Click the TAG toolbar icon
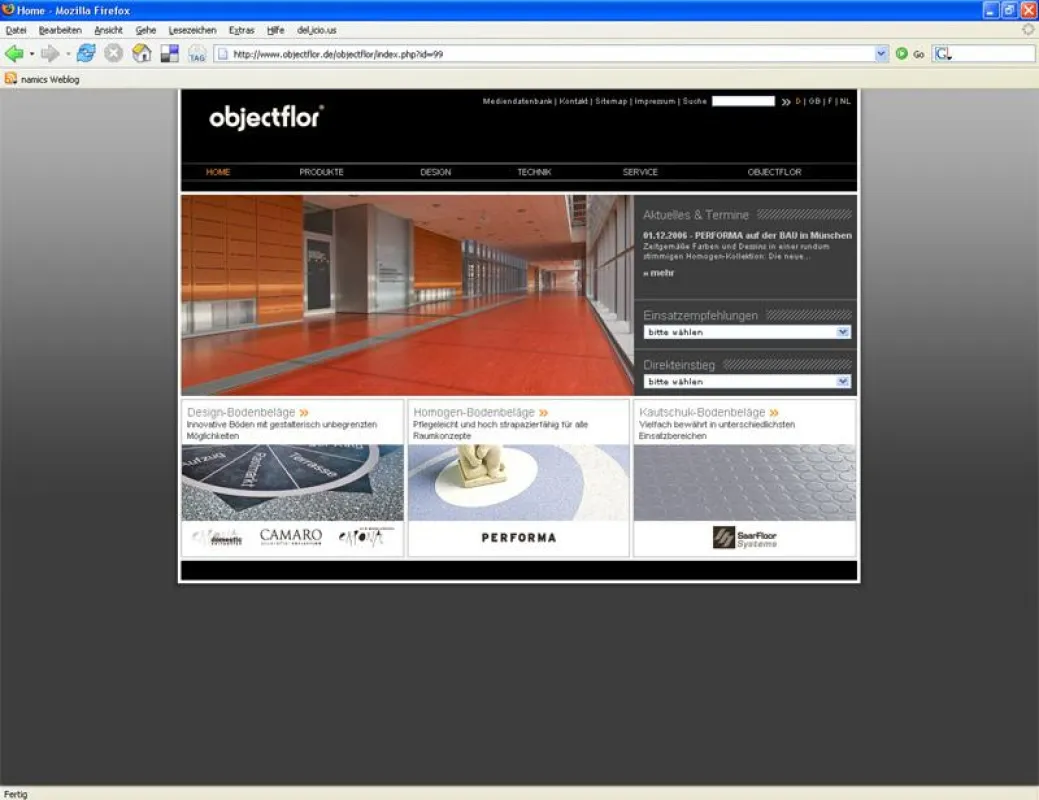This screenshot has height=800, width=1039. point(197,54)
